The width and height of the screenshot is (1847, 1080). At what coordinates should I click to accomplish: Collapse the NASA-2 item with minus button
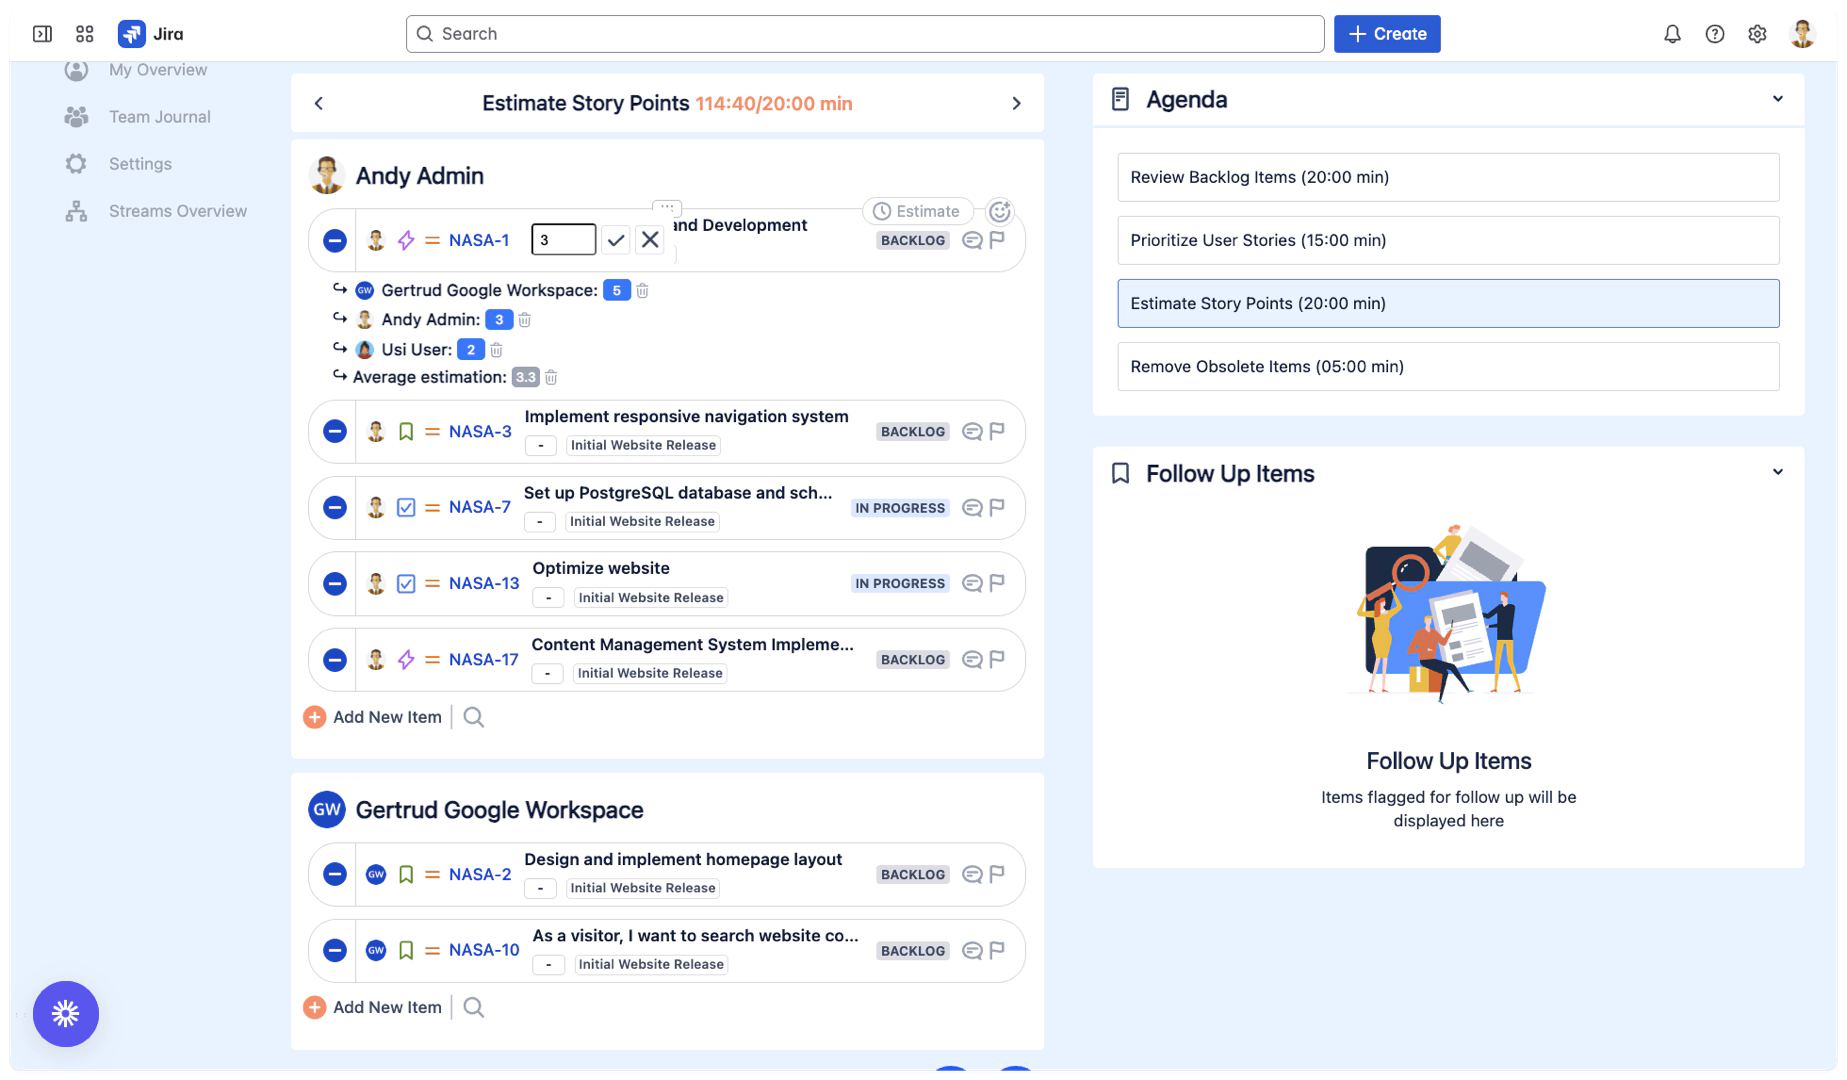pos(335,874)
